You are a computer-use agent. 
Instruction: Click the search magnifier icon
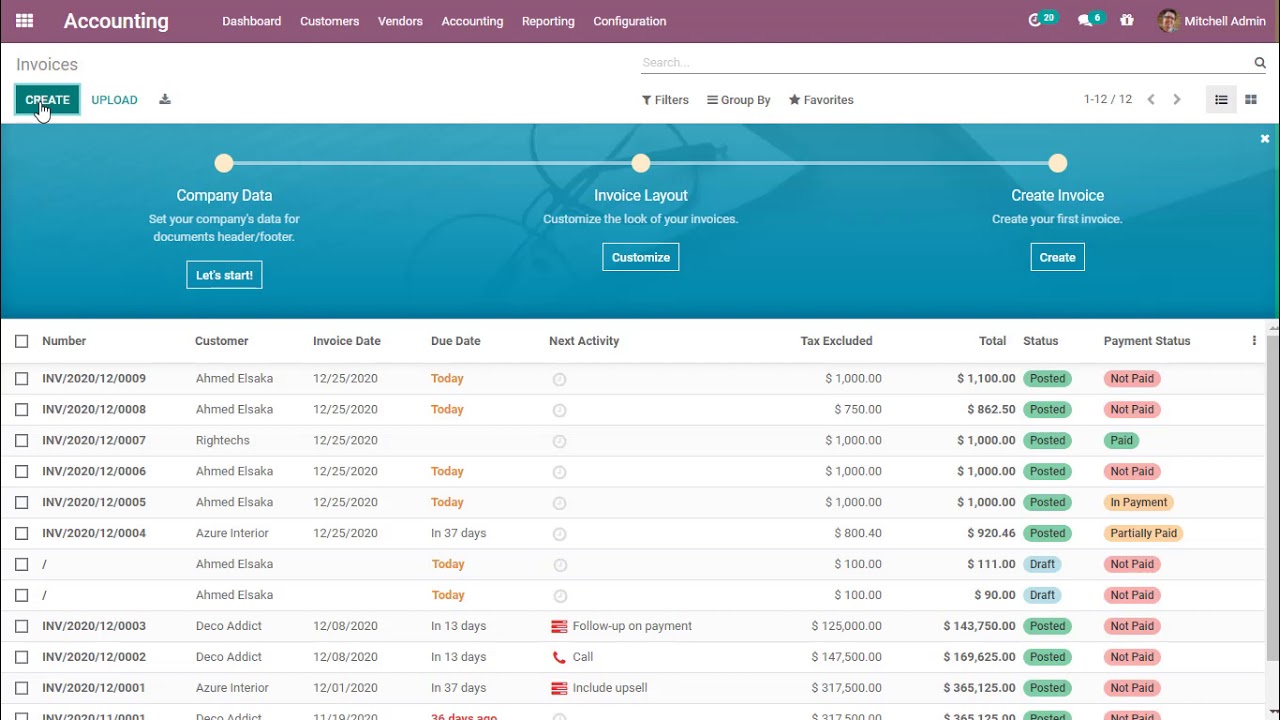1260,62
